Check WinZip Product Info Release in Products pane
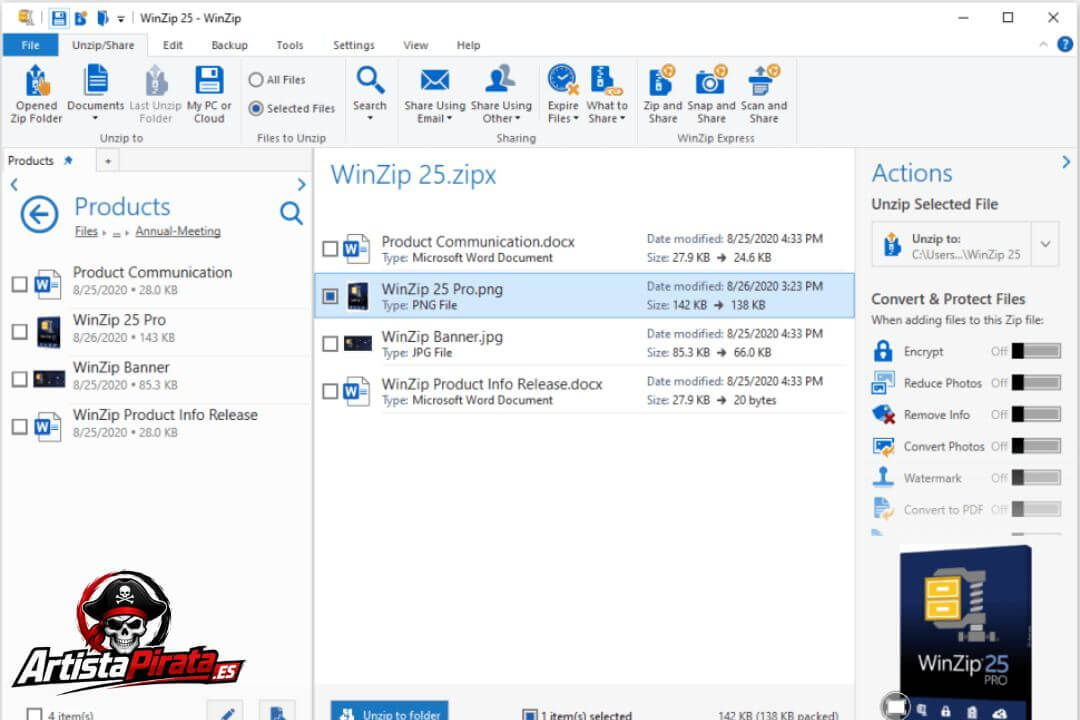Viewport: 1080px width, 720px height. (x=20, y=426)
